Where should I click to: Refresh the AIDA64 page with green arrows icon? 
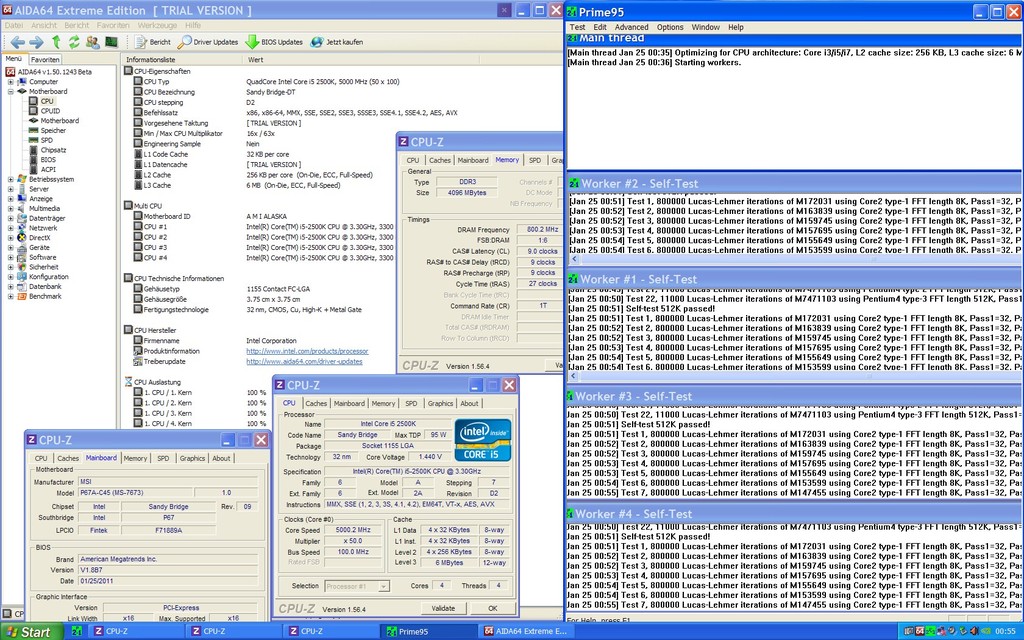(x=74, y=42)
